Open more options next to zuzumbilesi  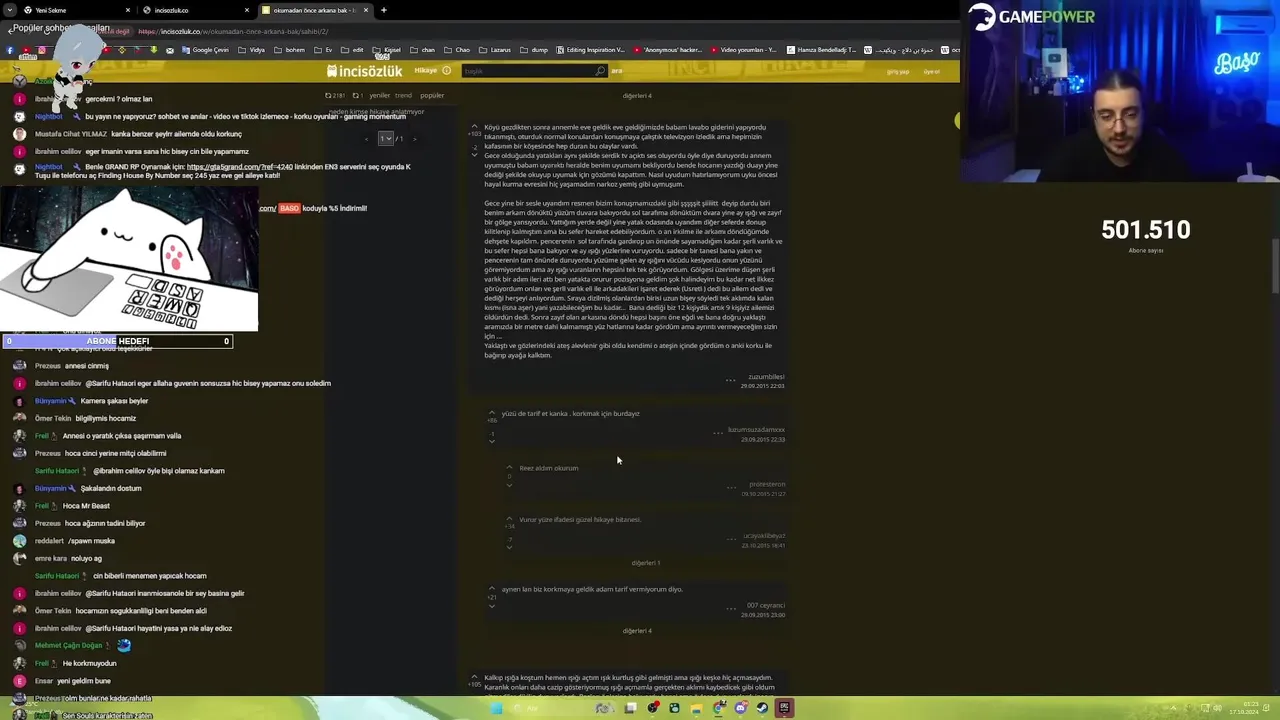[730, 380]
